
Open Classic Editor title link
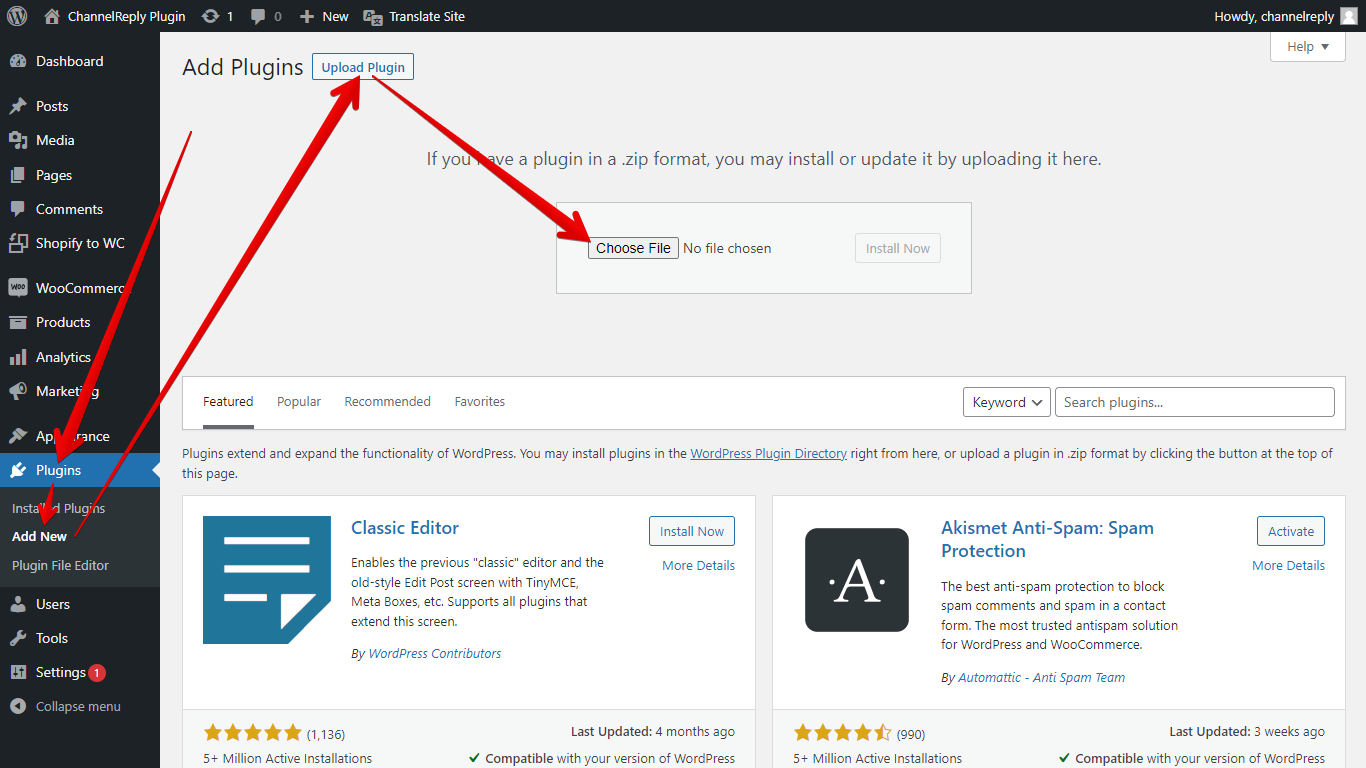[x=405, y=528]
